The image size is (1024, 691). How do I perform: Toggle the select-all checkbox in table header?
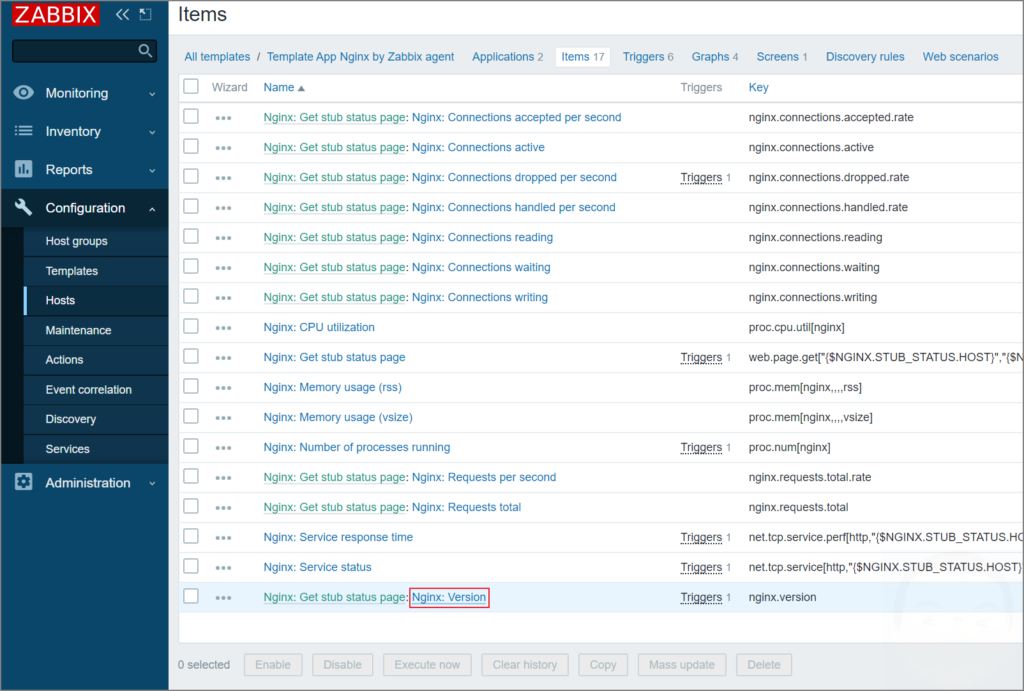191,86
